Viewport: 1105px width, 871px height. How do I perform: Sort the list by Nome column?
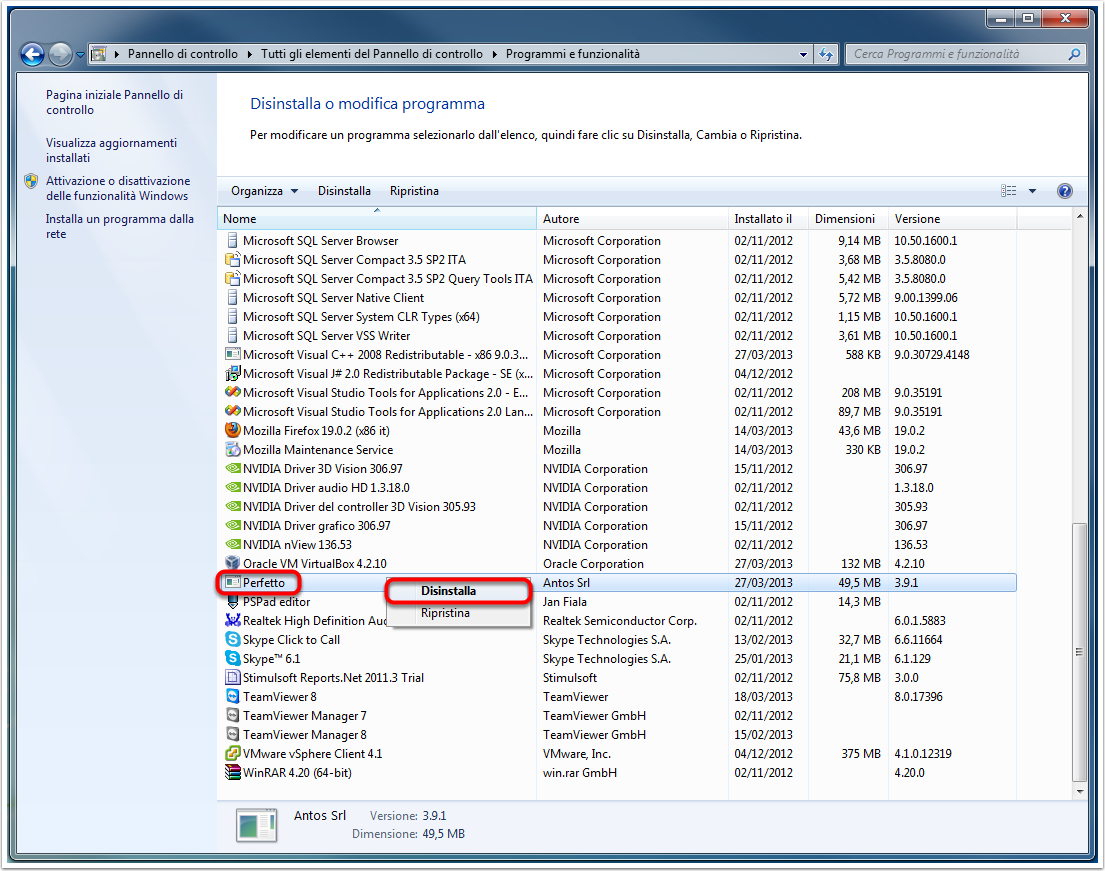pyautogui.click(x=377, y=219)
